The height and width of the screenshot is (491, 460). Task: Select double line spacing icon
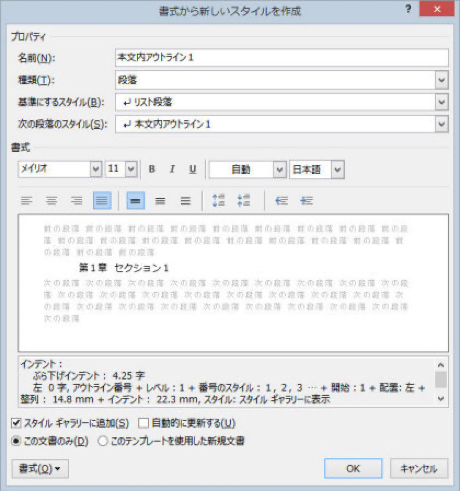point(186,201)
